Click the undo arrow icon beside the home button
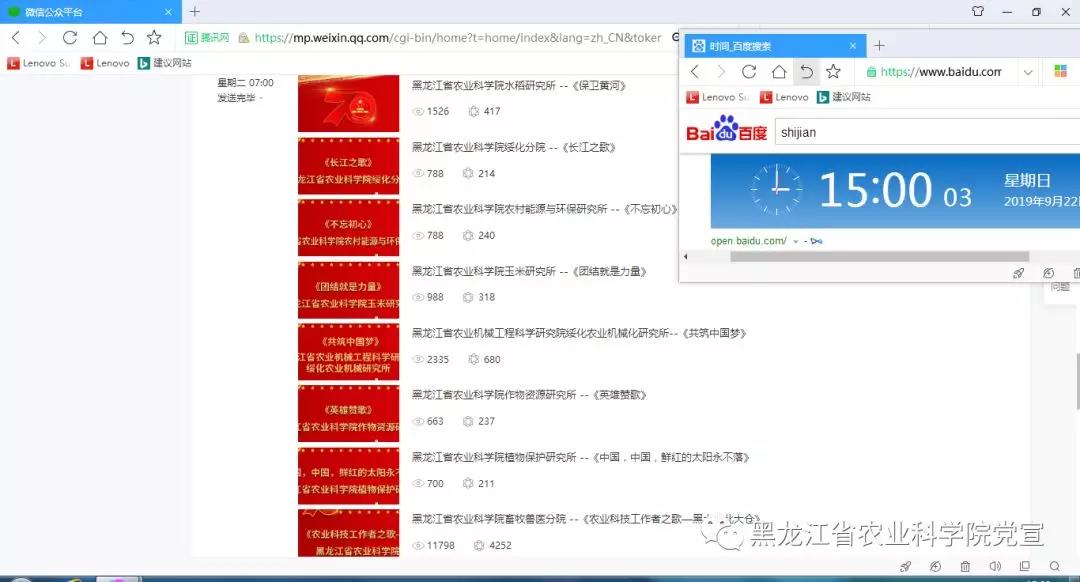Screen dimensions: 1080x582 (x=127, y=37)
